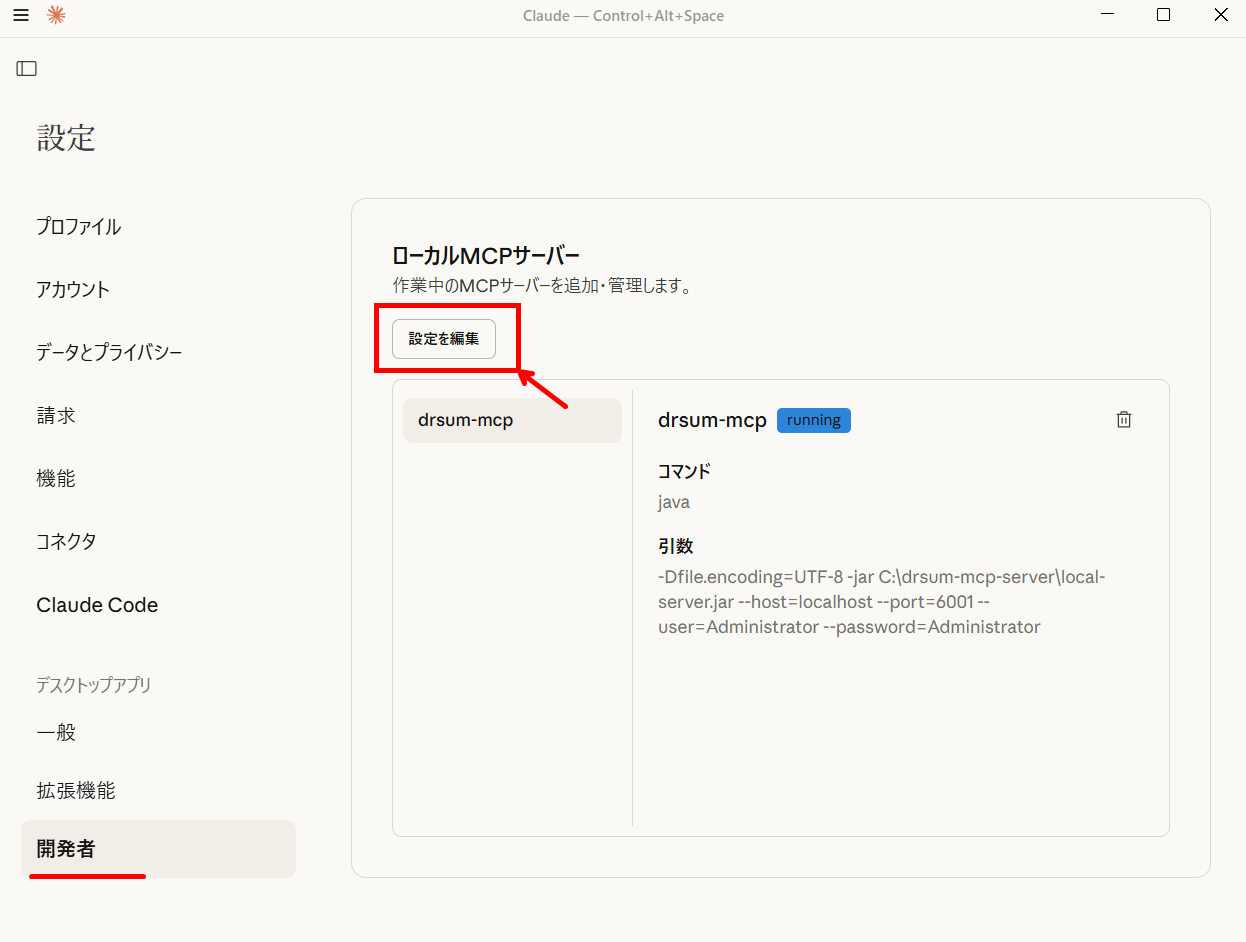Image resolution: width=1246 pixels, height=942 pixels.
Task: Minimize the Claude window
Action: [x=1107, y=15]
